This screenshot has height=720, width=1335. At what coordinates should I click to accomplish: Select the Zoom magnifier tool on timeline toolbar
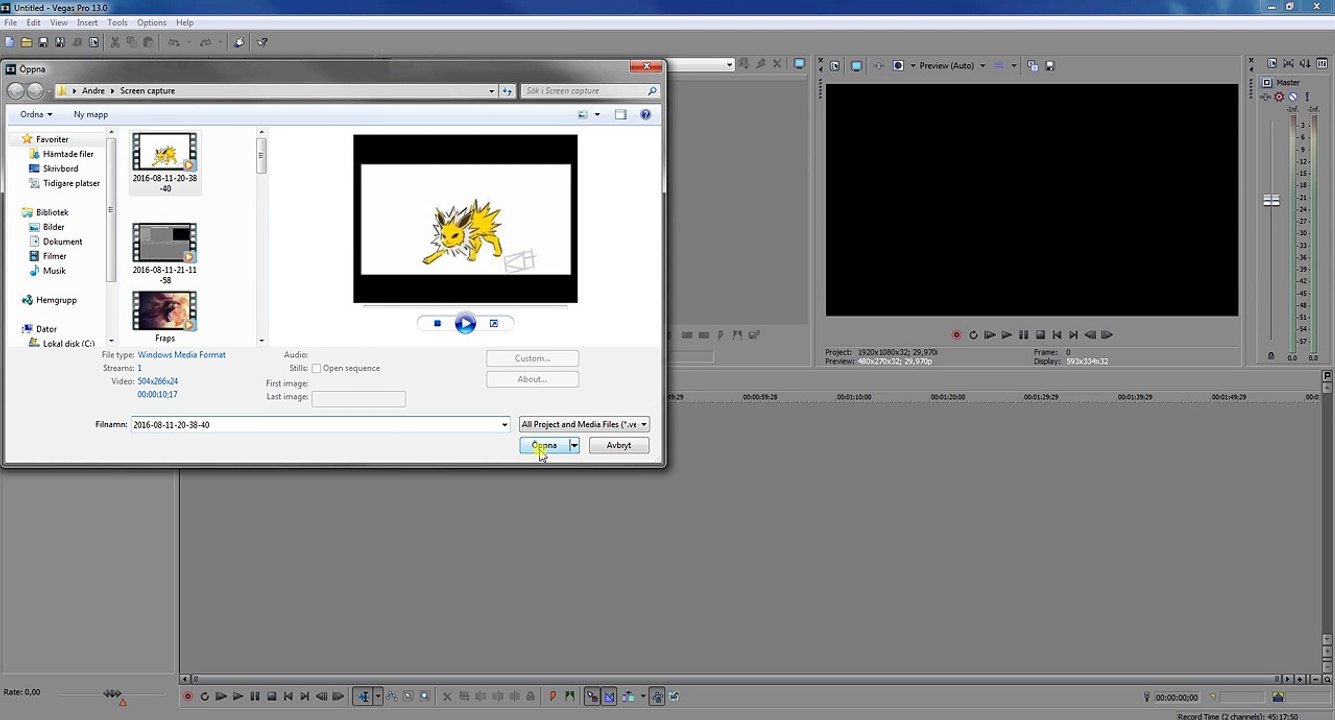coord(425,696)
